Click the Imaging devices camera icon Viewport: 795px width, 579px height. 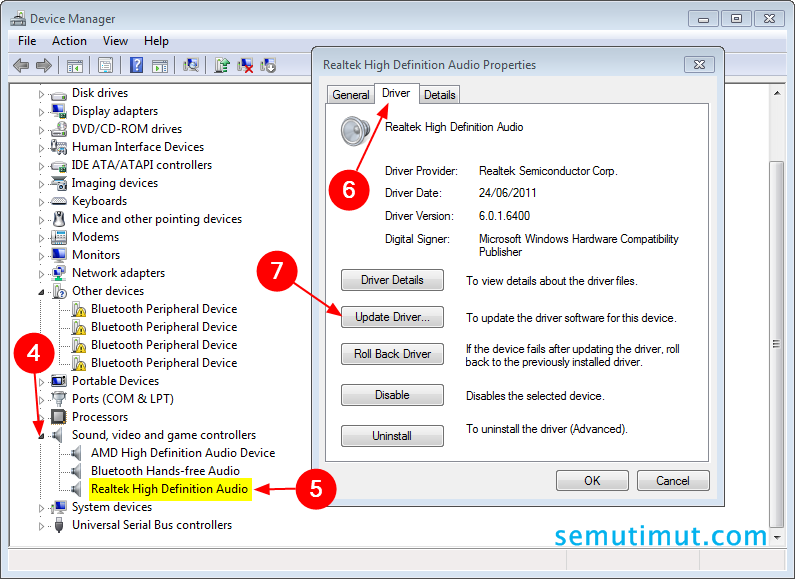pyautogui.click(x=59, y=183)
